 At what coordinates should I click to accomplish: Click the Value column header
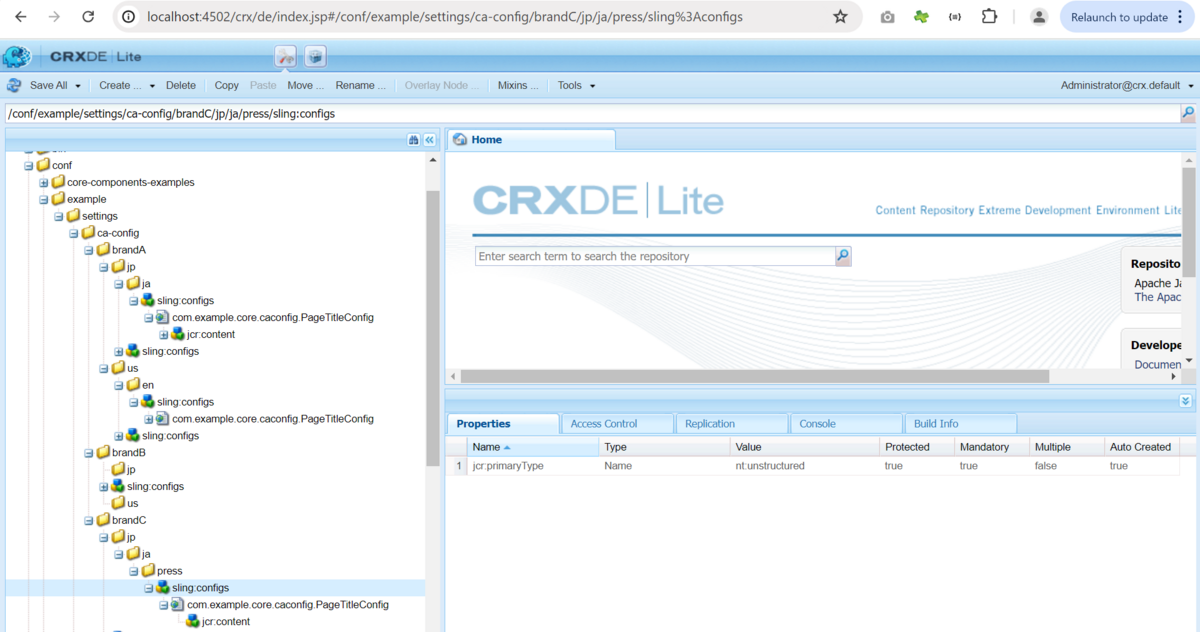pyautogui.click(x=805, y=447)
